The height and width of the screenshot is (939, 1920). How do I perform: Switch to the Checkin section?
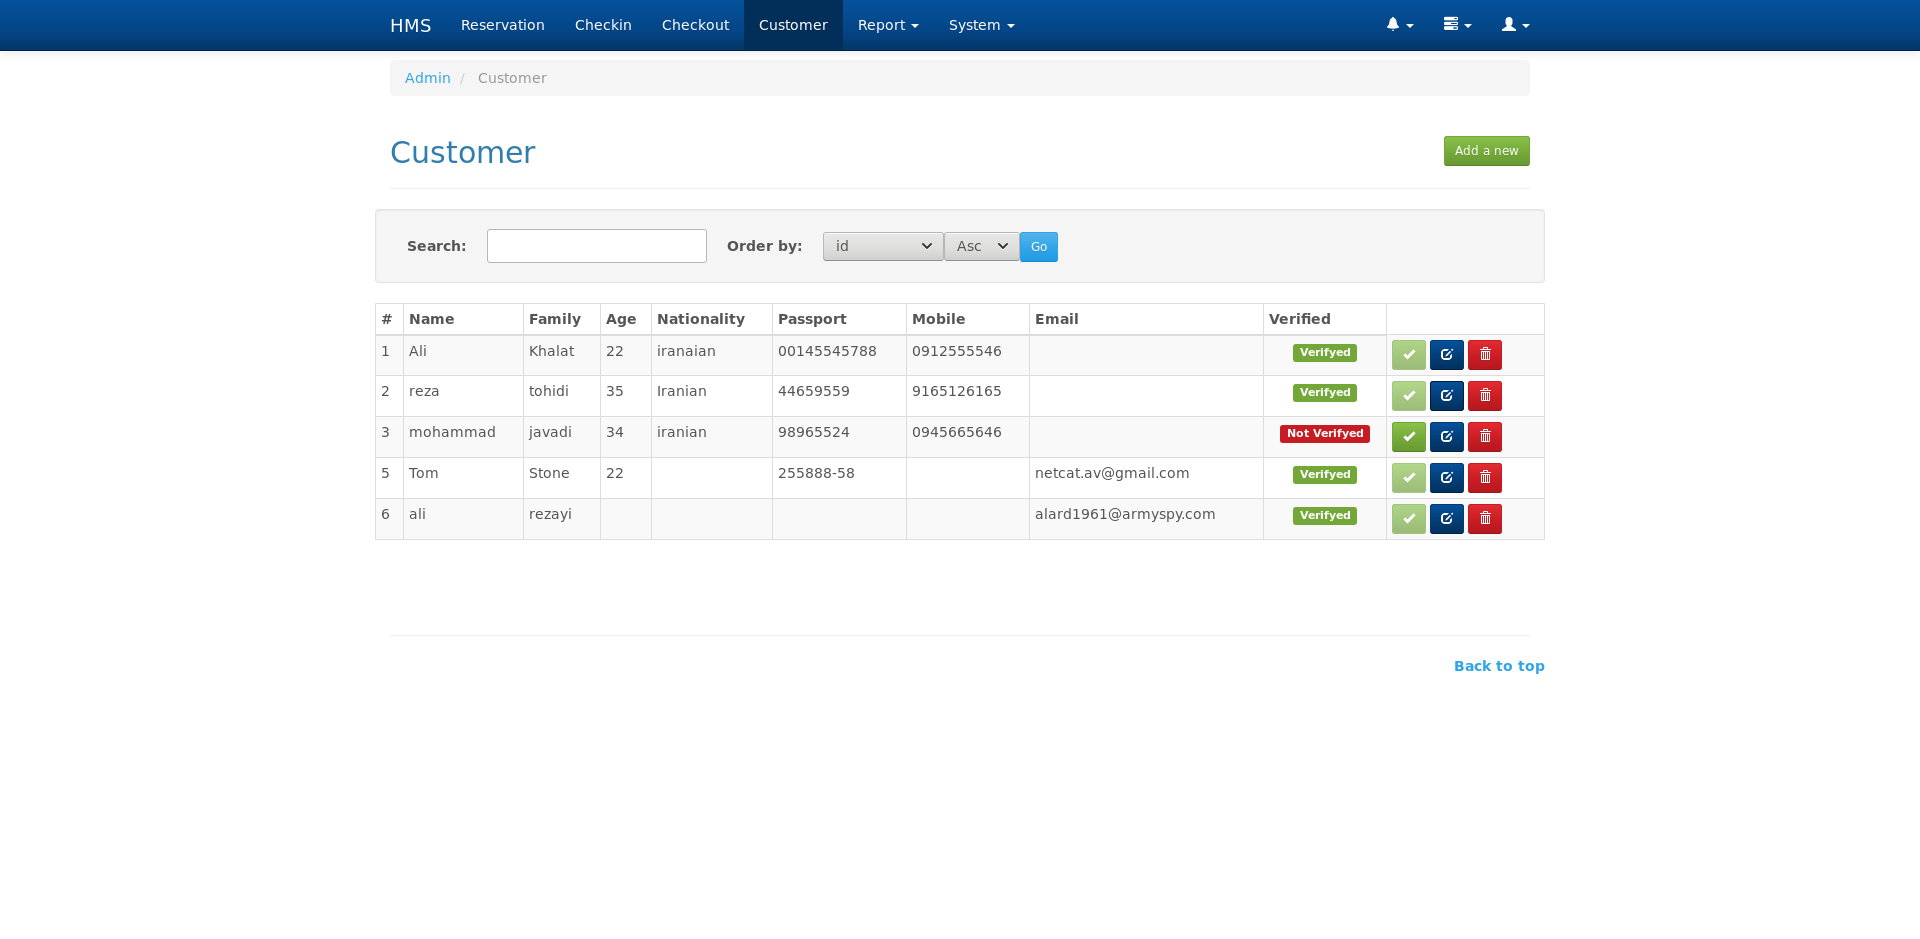pos(602,24)
